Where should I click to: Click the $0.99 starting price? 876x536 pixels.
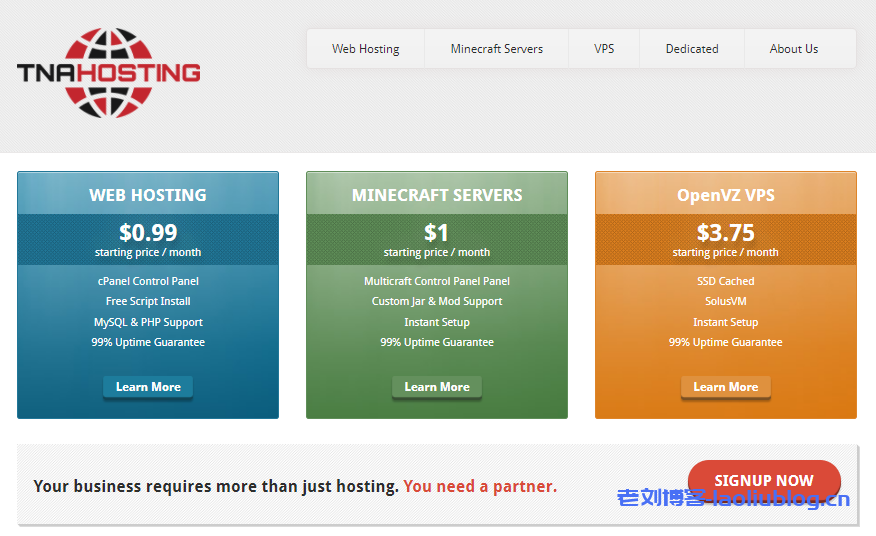148,233
